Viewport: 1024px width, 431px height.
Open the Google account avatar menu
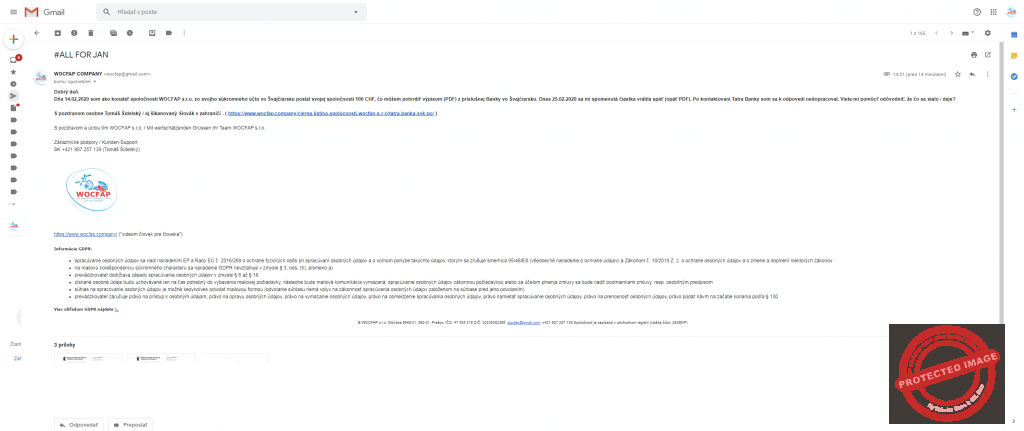[1011, 12]
